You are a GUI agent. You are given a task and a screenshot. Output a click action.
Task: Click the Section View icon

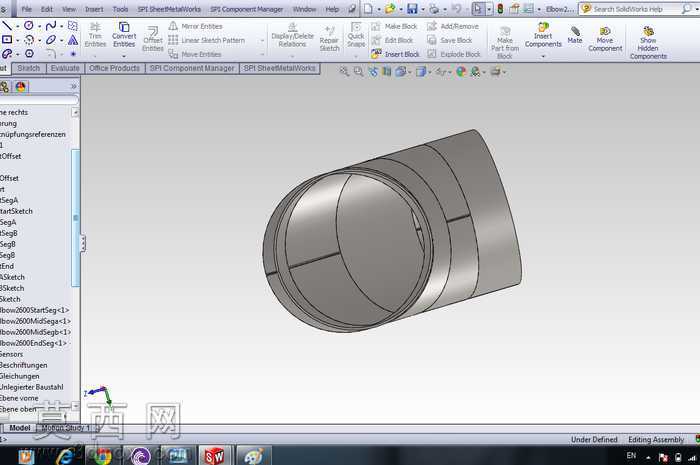pos(387,71)
